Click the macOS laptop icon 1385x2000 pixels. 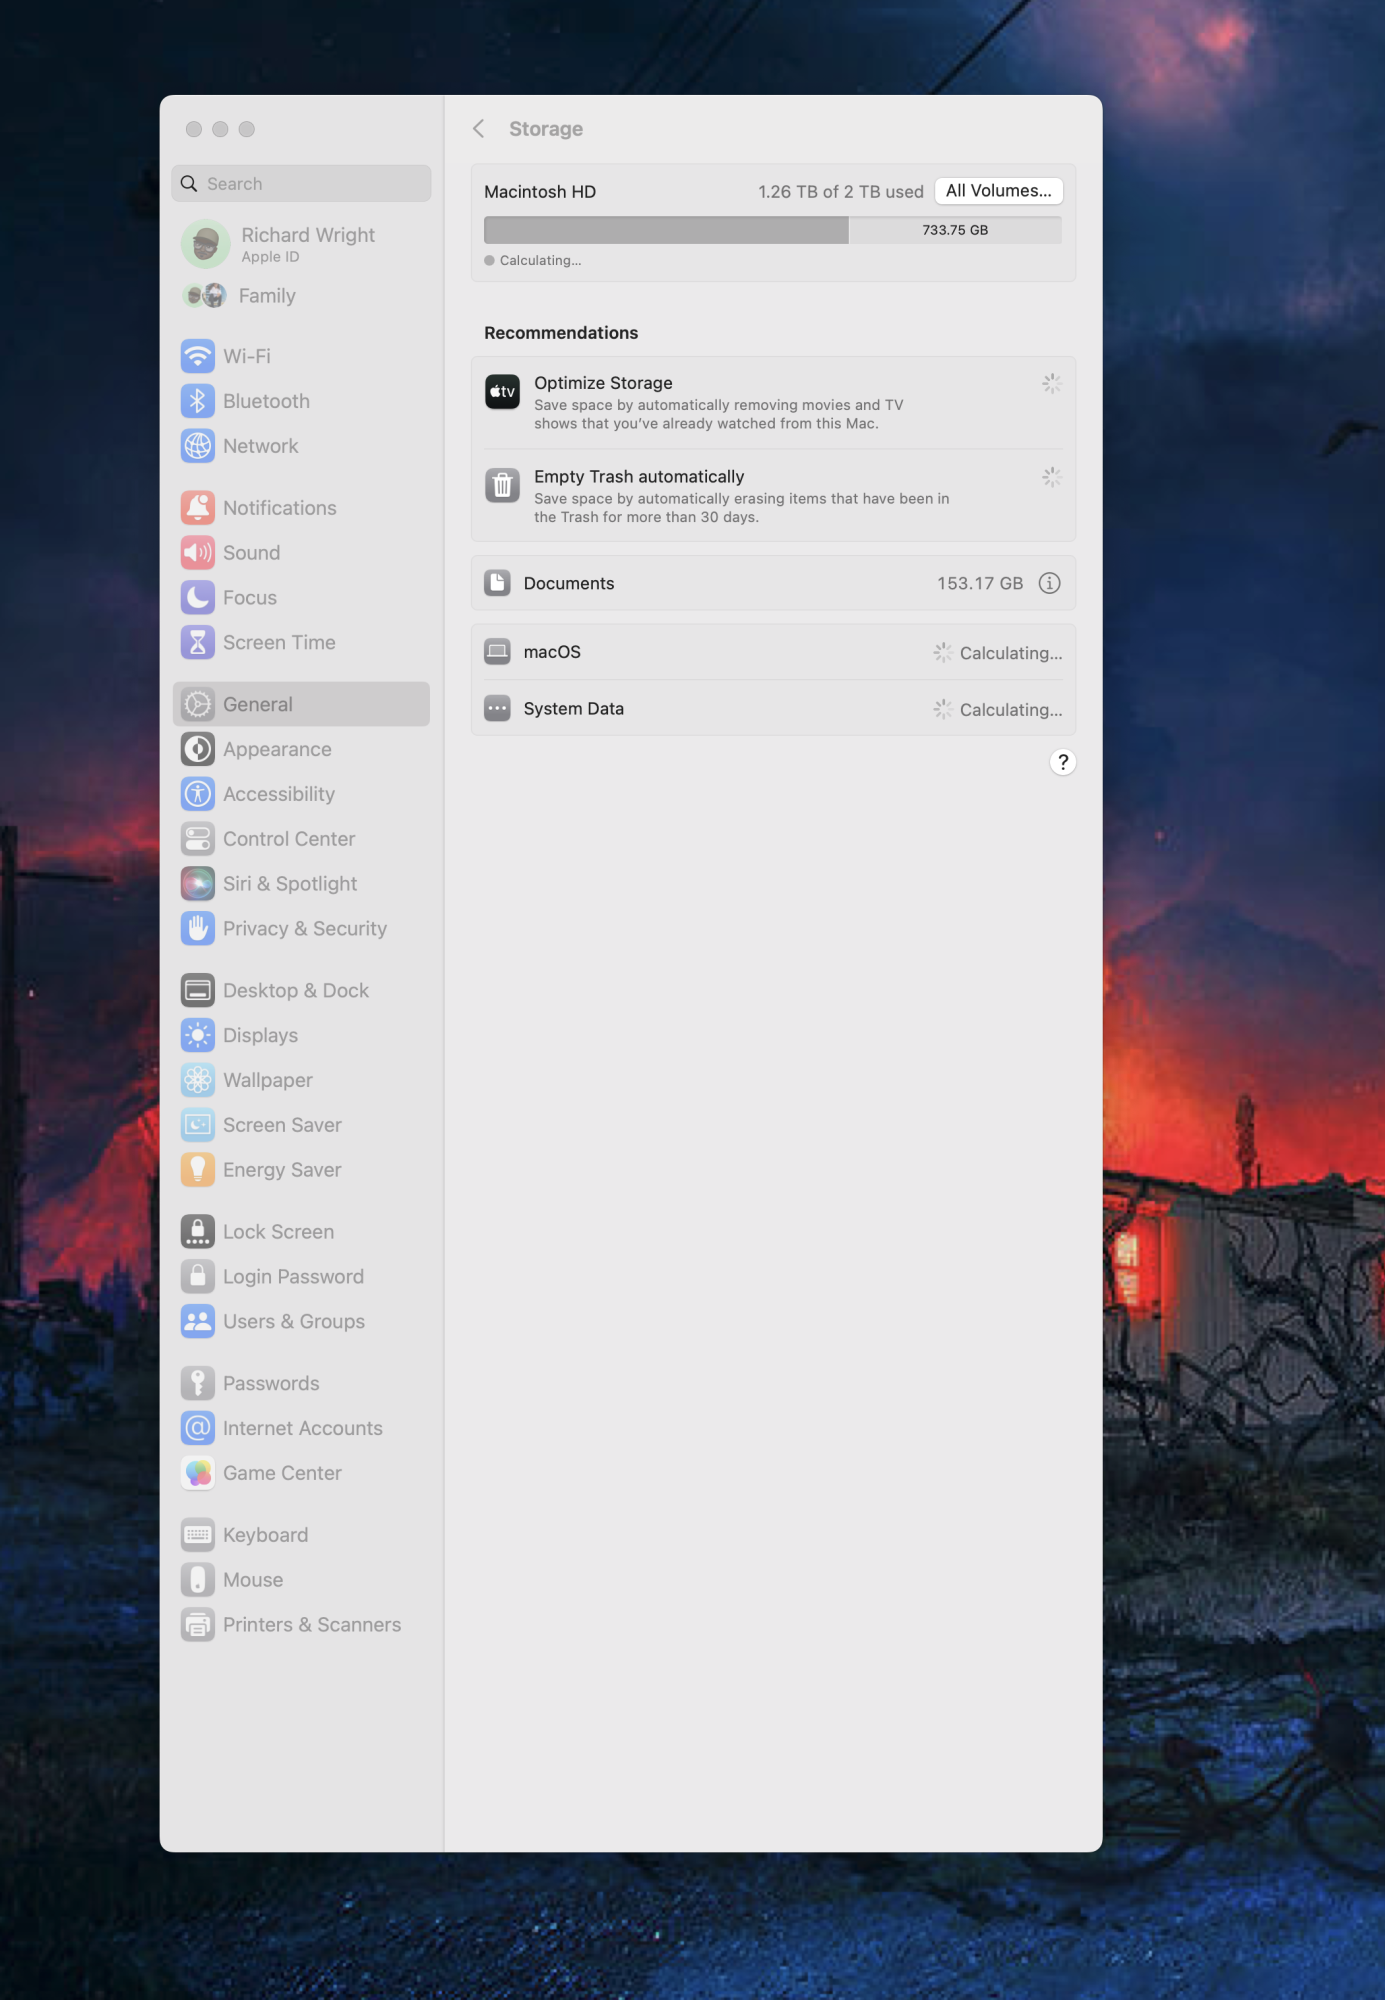pyautogui.click(x=497, y=652)
